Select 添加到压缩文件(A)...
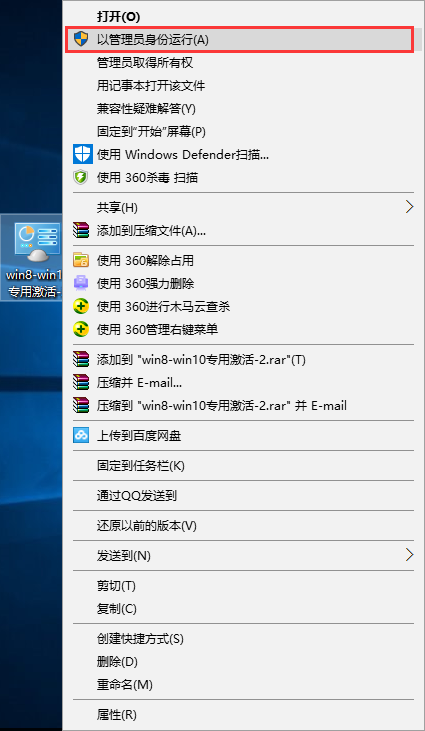Viewport: 425px width, 731px height. tap(151, 230)
